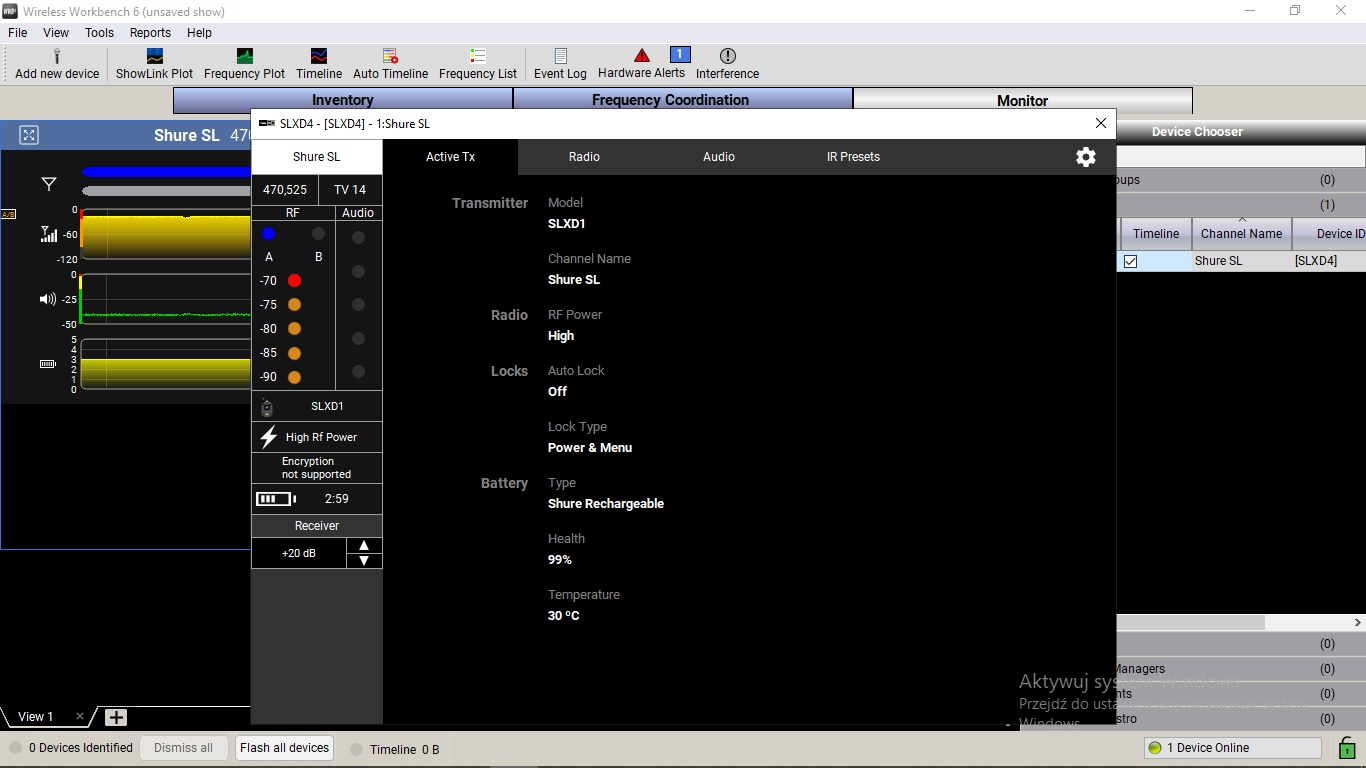The width and height of the screenshot is (1366, 768).
Task: Click the +20 dB receiver gain field
Action: click(299, 553)
